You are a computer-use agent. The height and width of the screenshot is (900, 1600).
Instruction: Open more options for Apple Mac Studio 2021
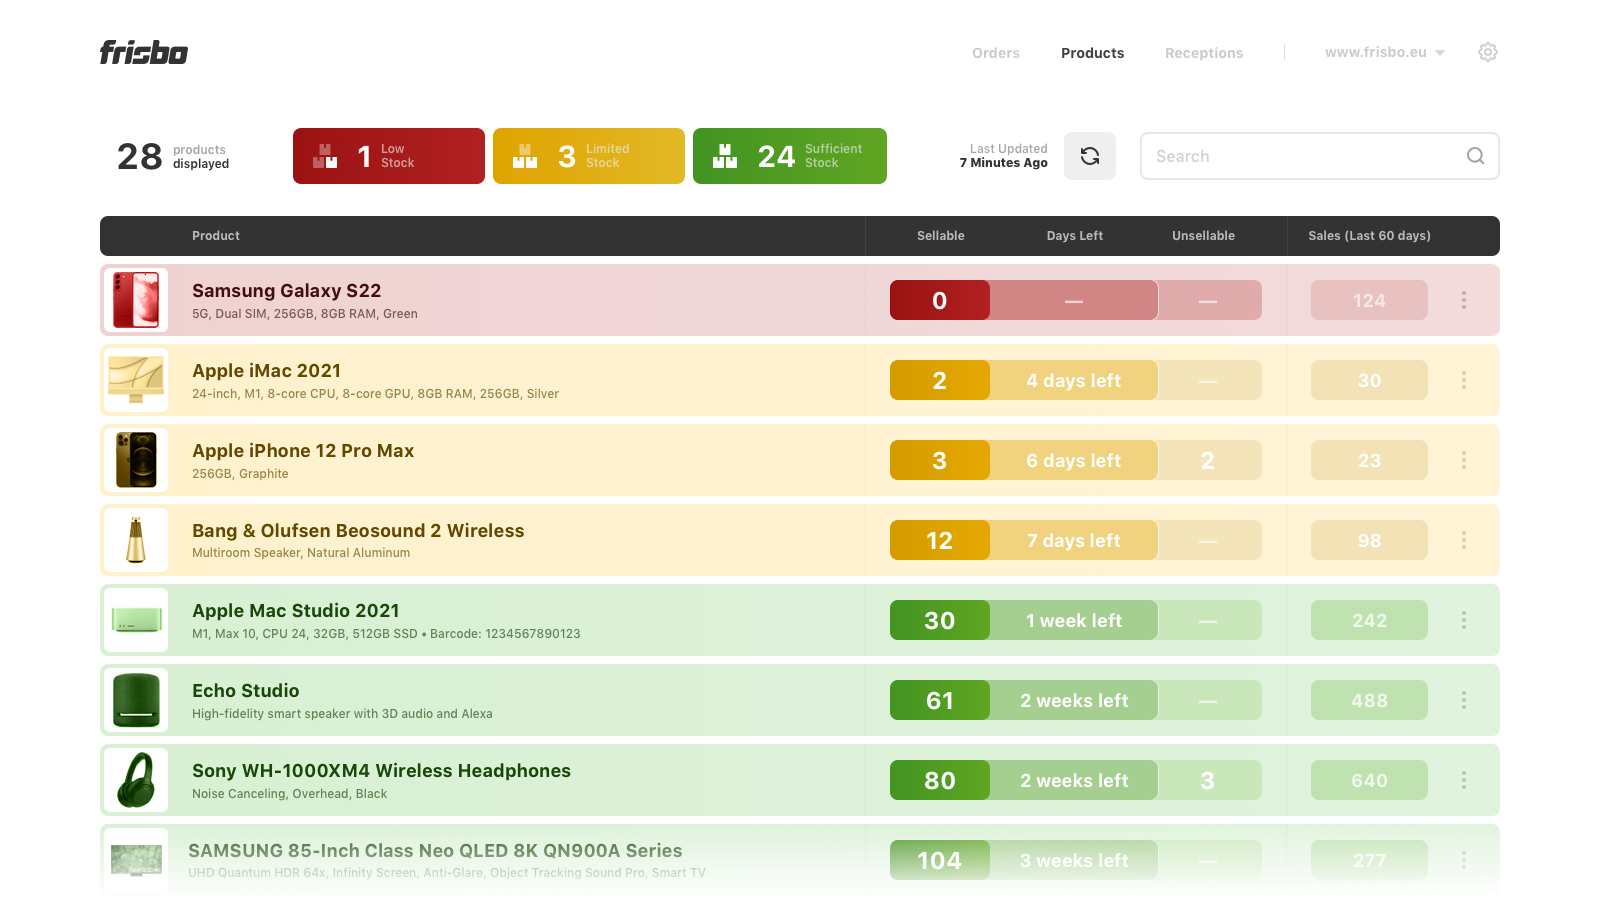[x=1464, y=620]
